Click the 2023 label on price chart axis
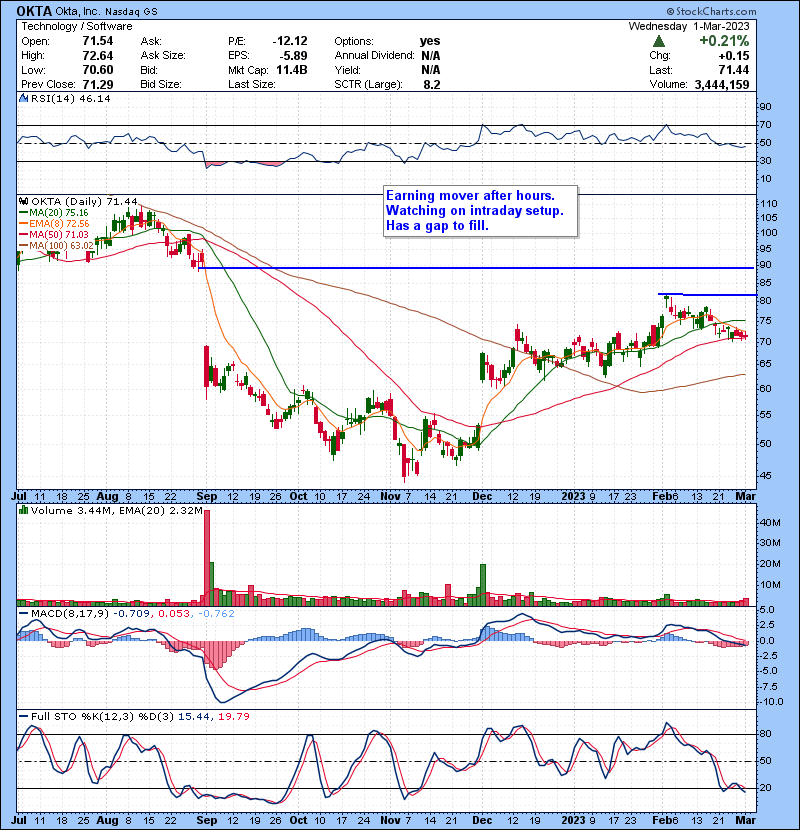The image size is (800, 830). click(x=573, y=497)
